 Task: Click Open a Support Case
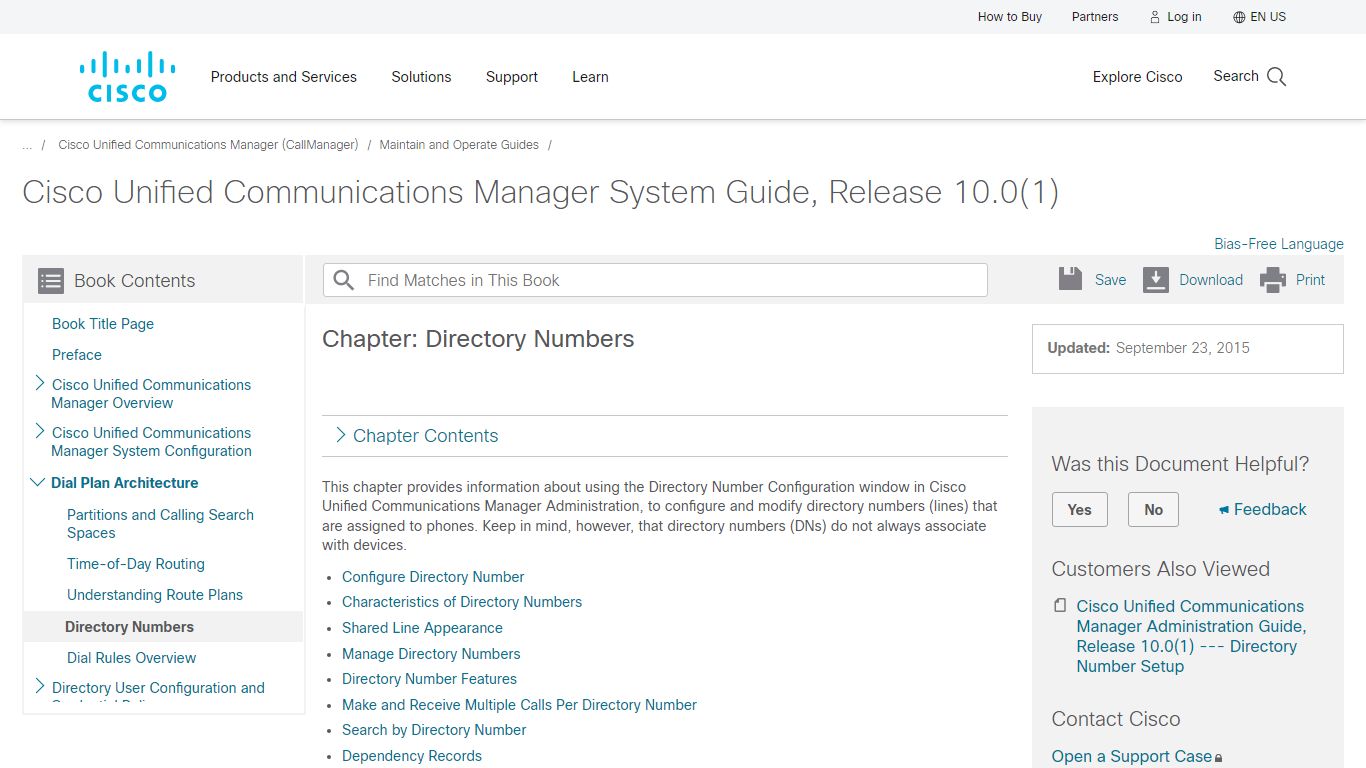[1132, 757]
